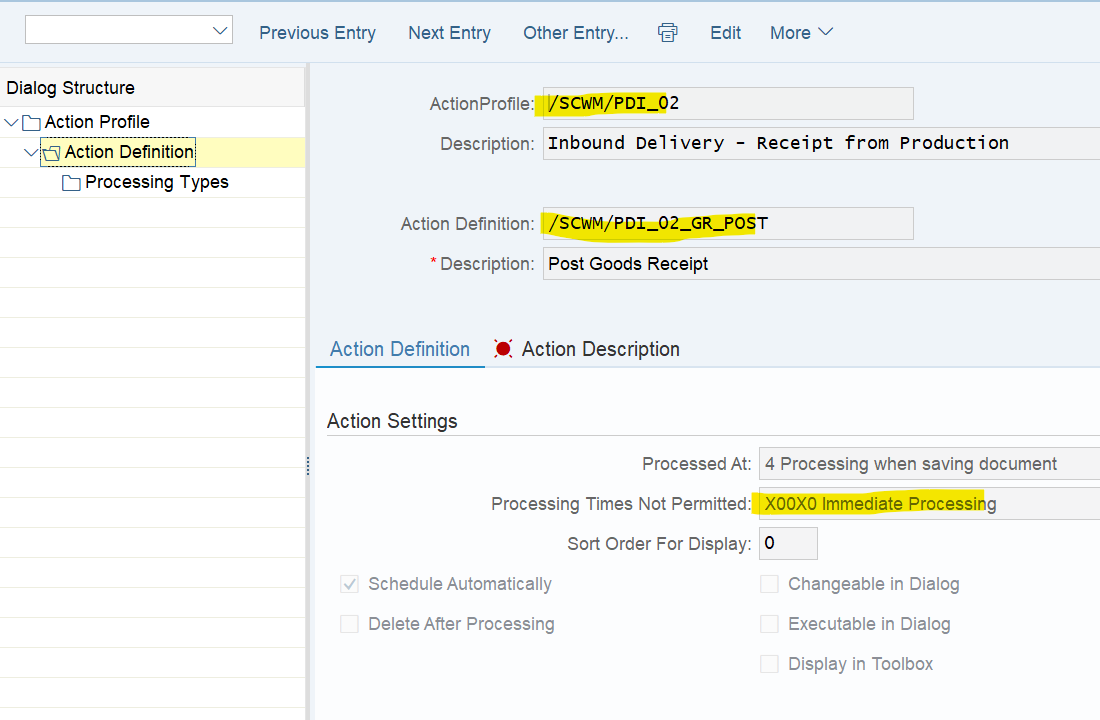Click the Processing Types folder icon
Viewport: 1100px width, 720px height.
point(71,183)
